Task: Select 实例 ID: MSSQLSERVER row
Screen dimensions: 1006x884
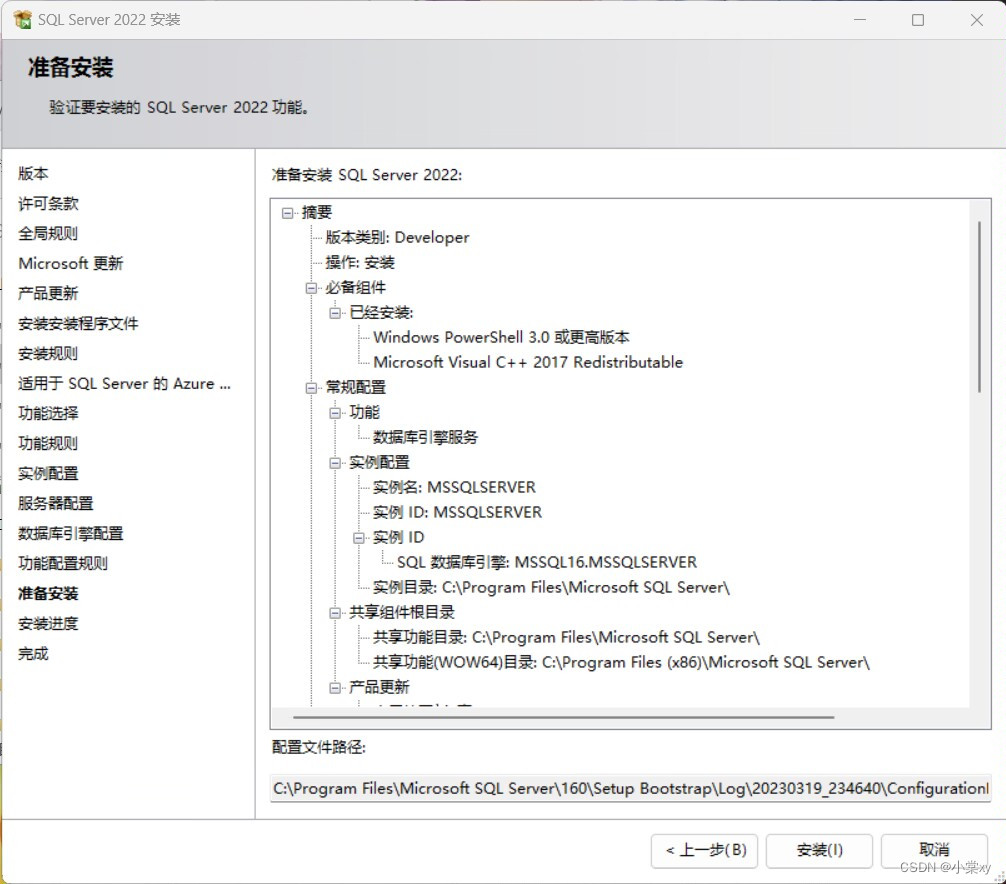Action: (x=457, y=513)
